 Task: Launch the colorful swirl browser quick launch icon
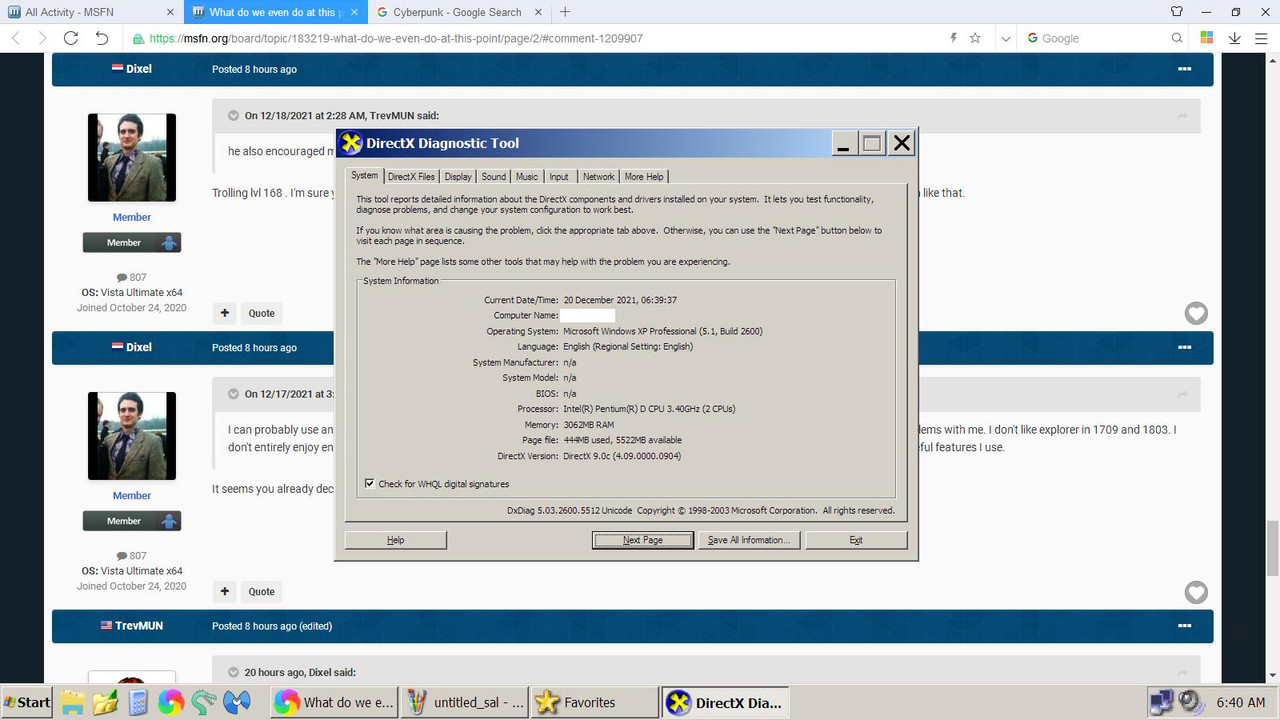170,702
